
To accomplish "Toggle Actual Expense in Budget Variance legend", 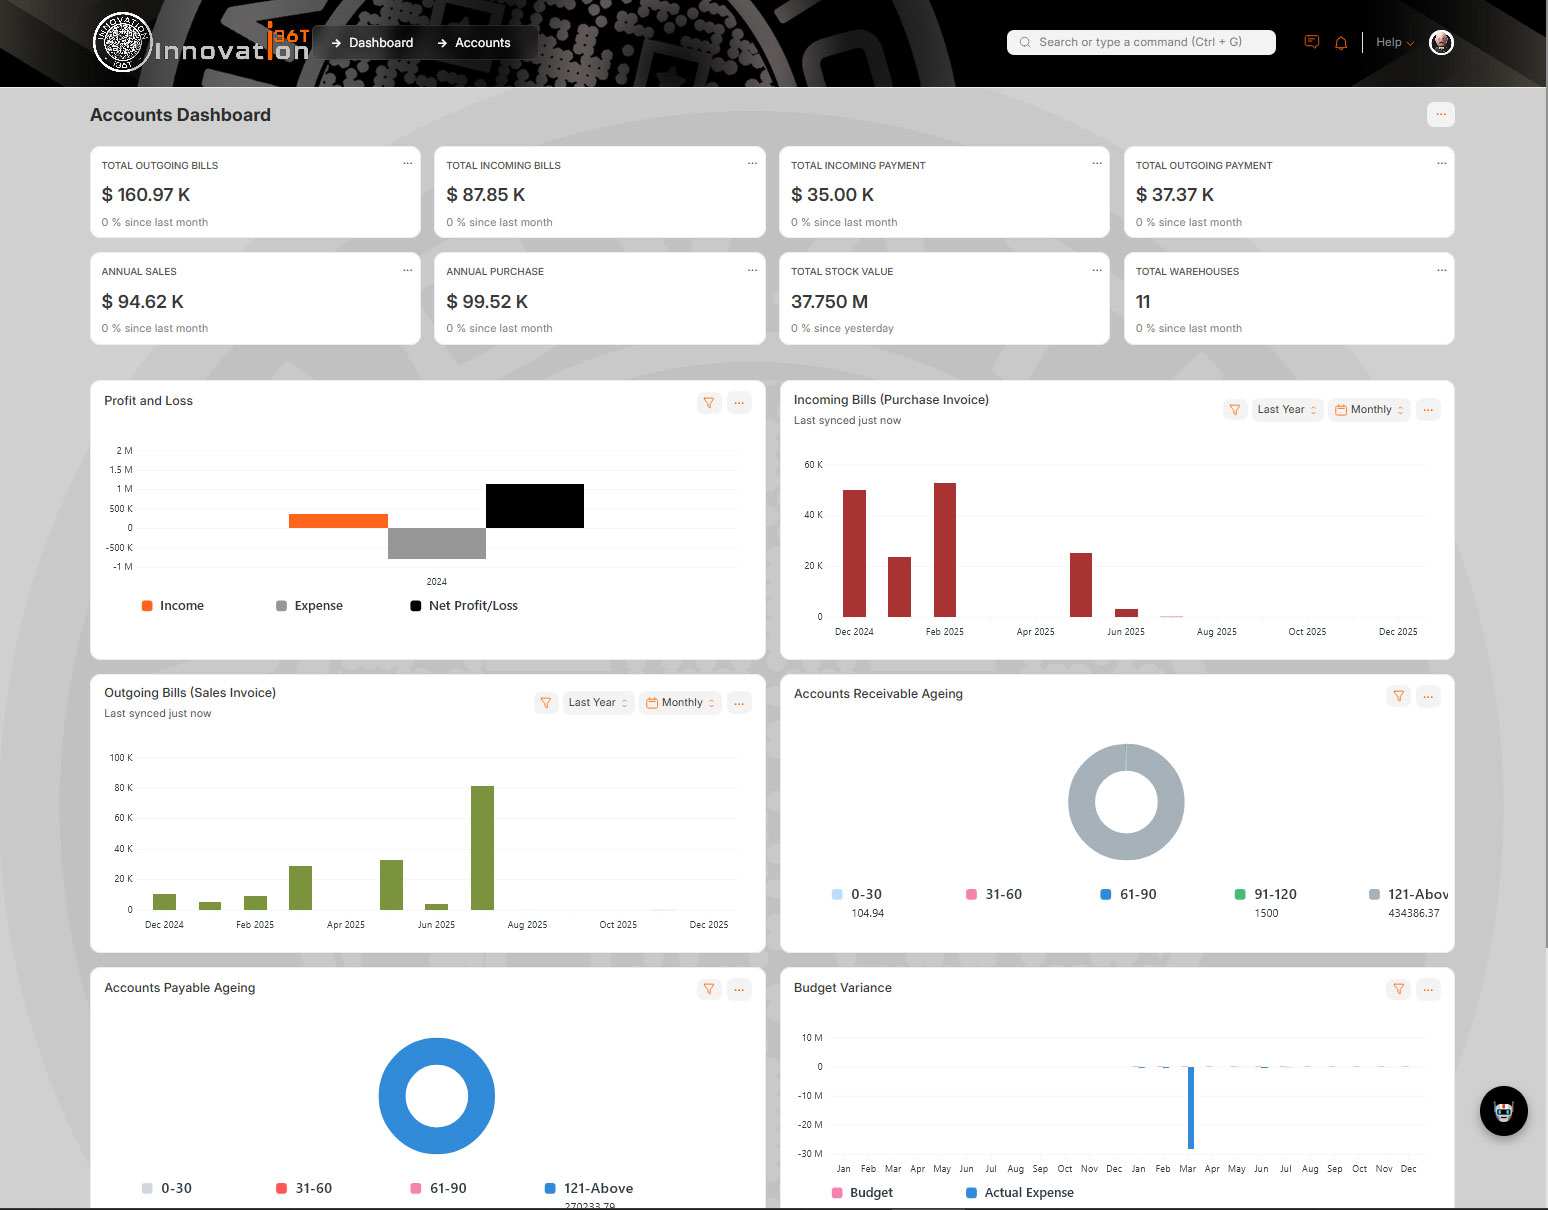I will click(x=1019, y=1193).
